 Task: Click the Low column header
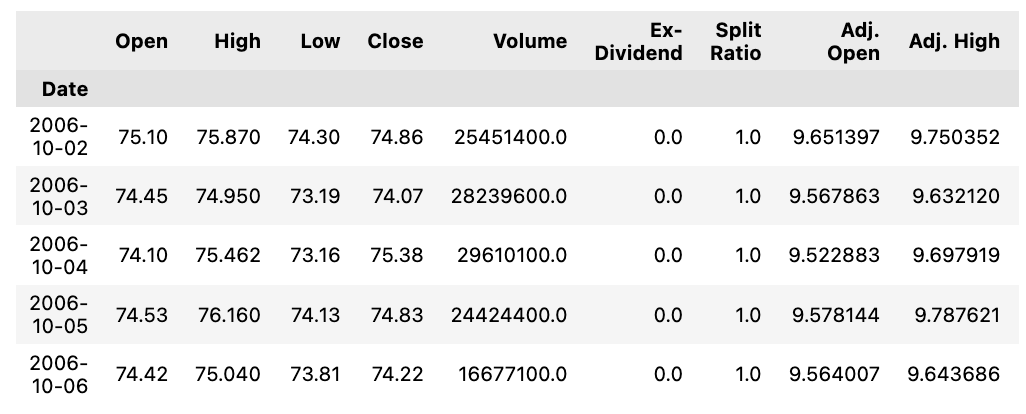click(320, 41)
